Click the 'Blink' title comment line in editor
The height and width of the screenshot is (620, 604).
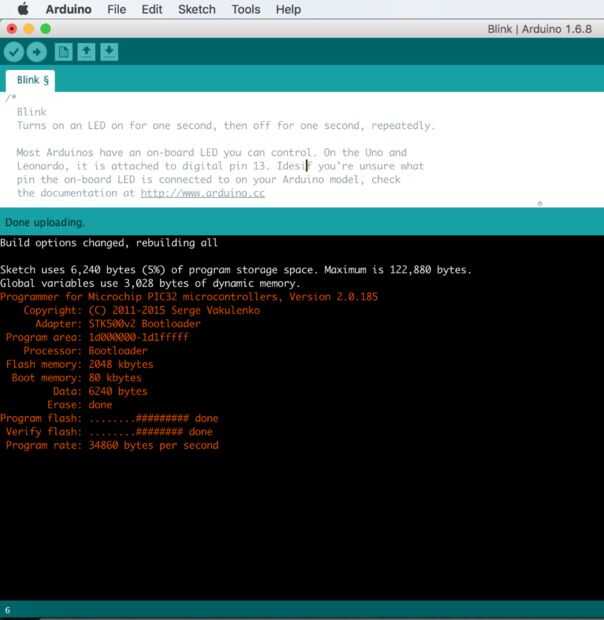tap(32, 112)
